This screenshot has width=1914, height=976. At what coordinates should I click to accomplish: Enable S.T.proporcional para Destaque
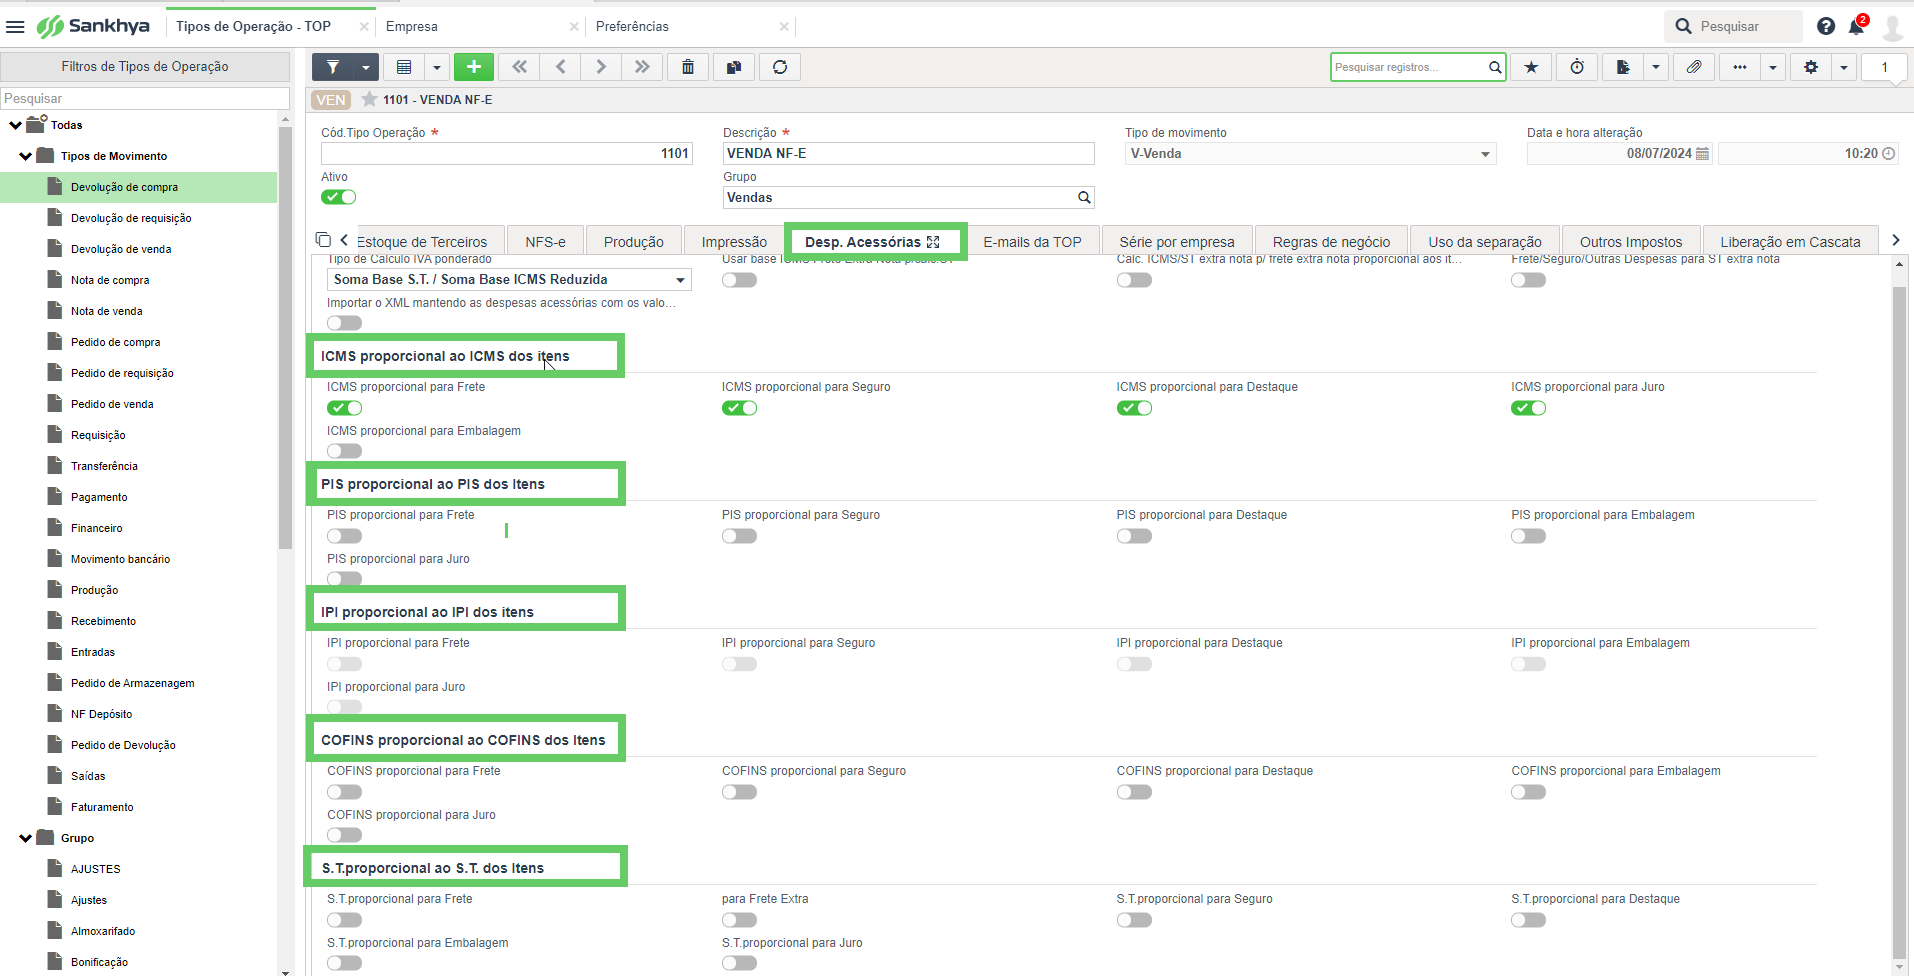pos(1529,920)
